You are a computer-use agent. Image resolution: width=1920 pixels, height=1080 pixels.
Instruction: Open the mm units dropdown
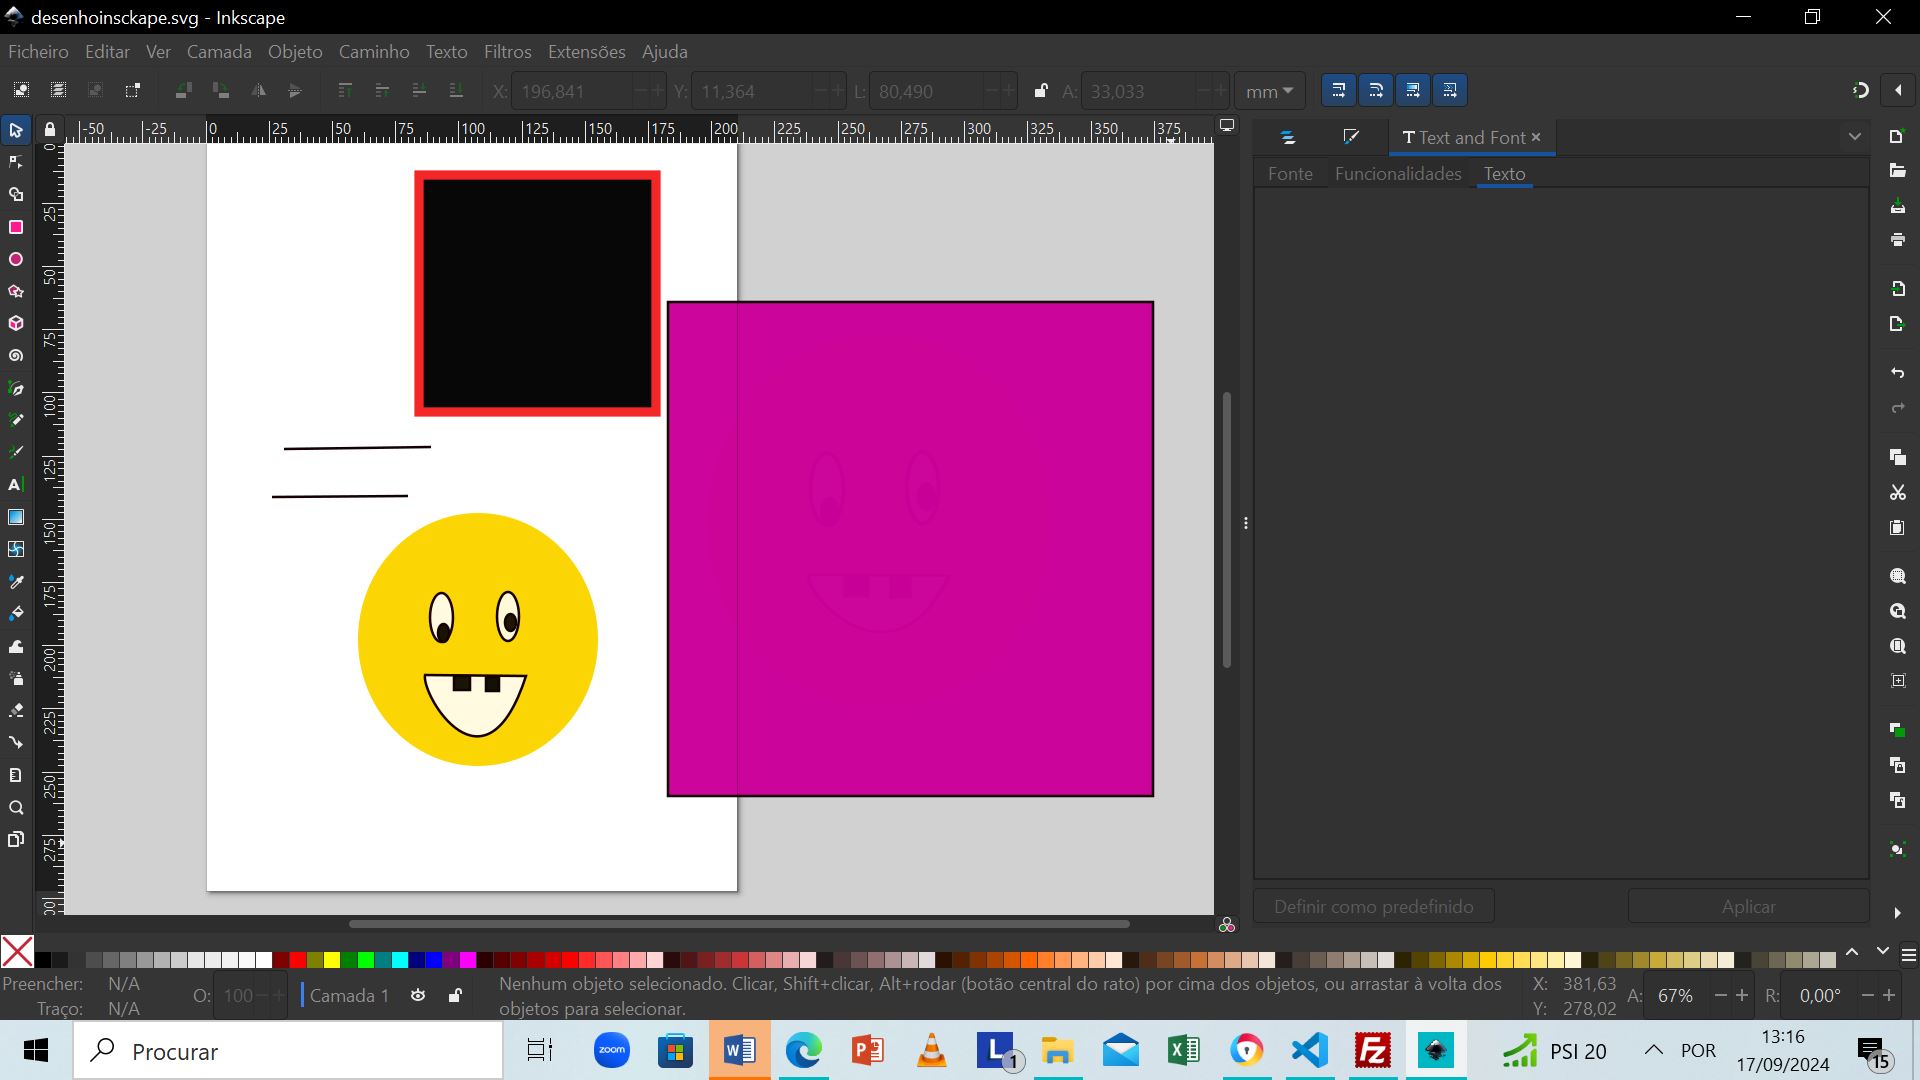point(1269,91)
